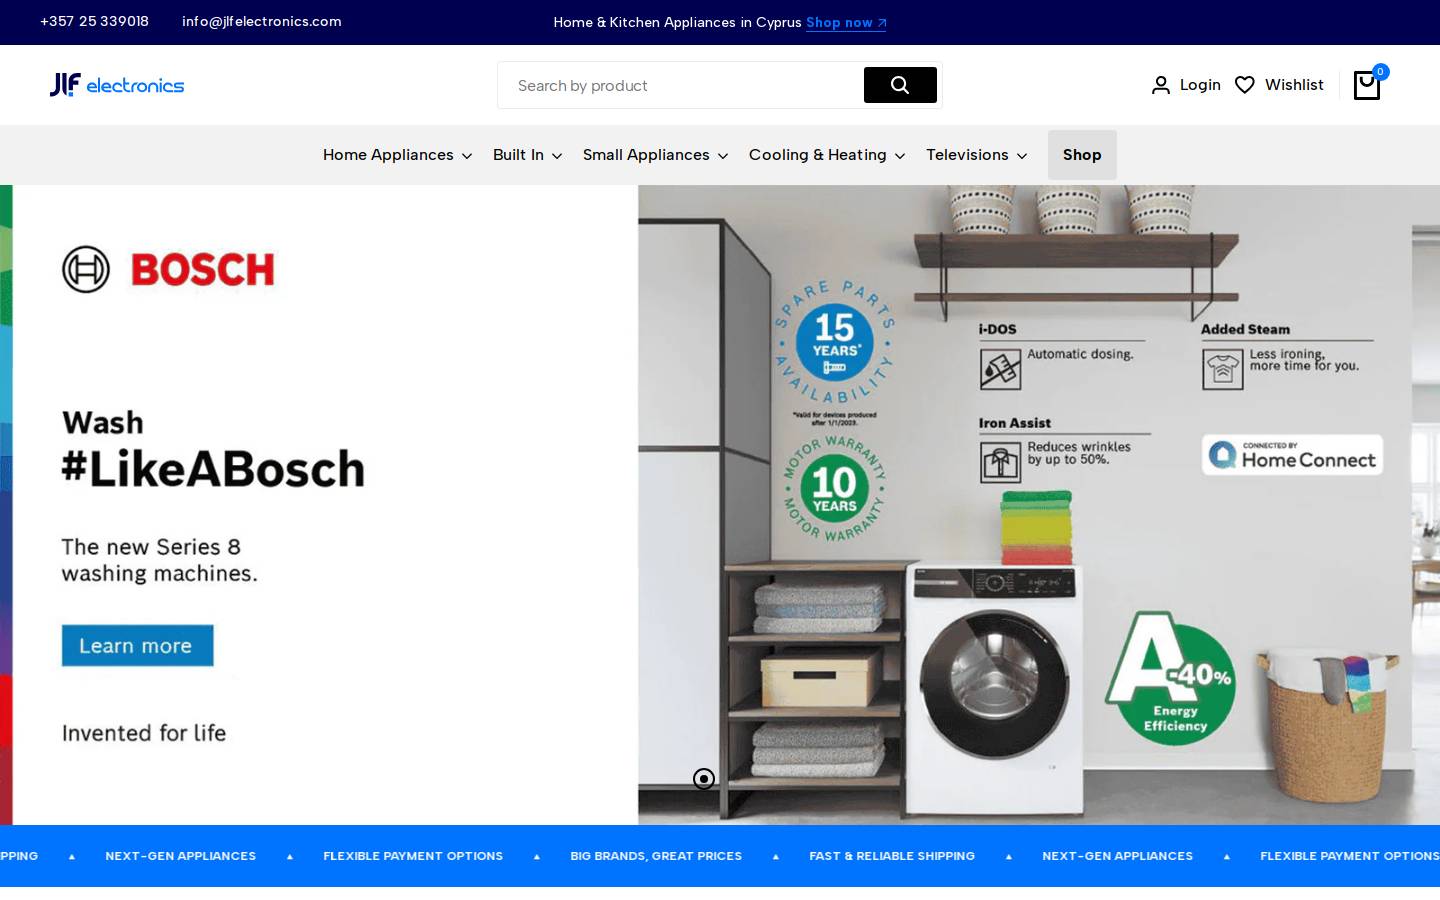Select the active slide indicator dot

[x=704, y=779]
